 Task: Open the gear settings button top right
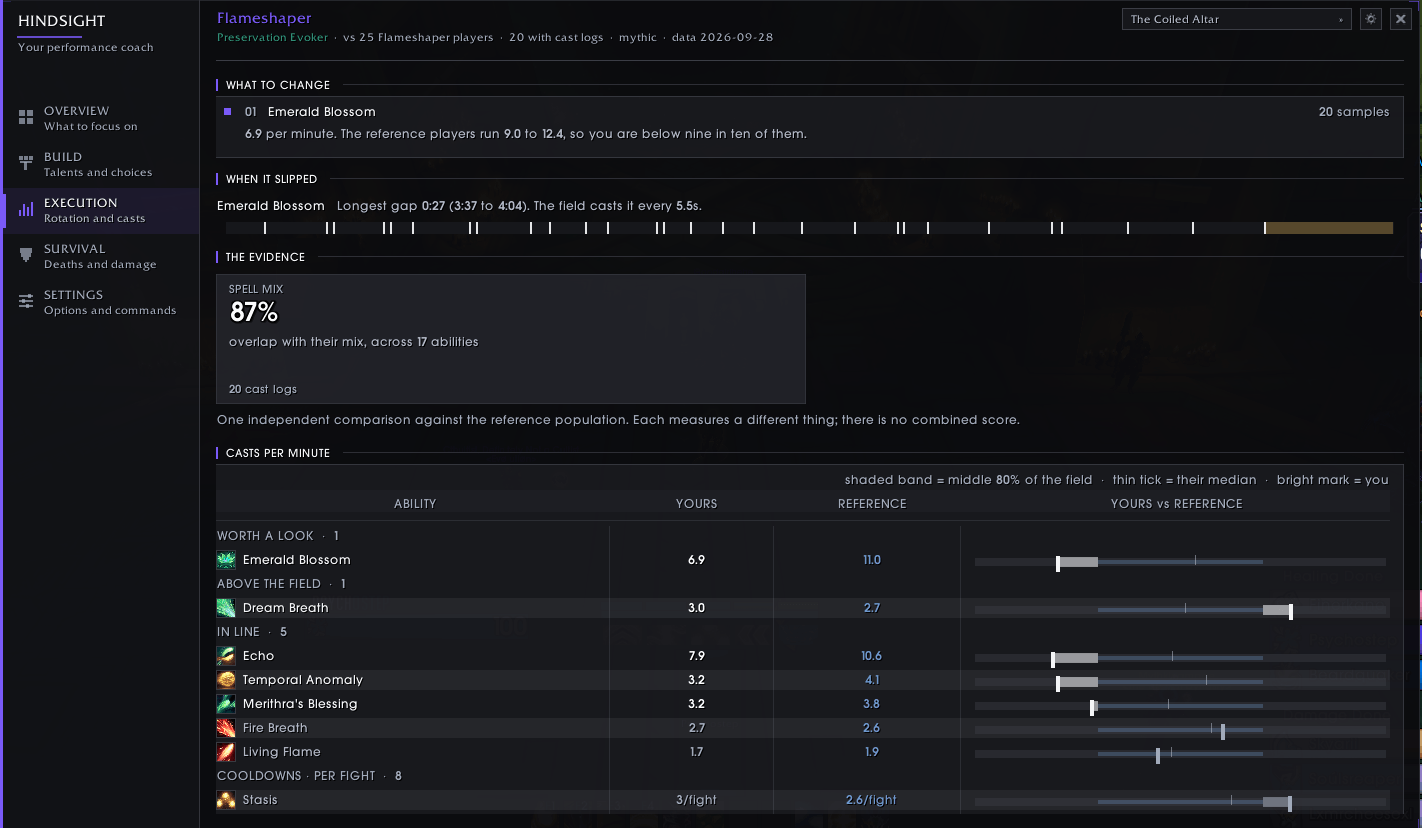tap(1370, 19)
